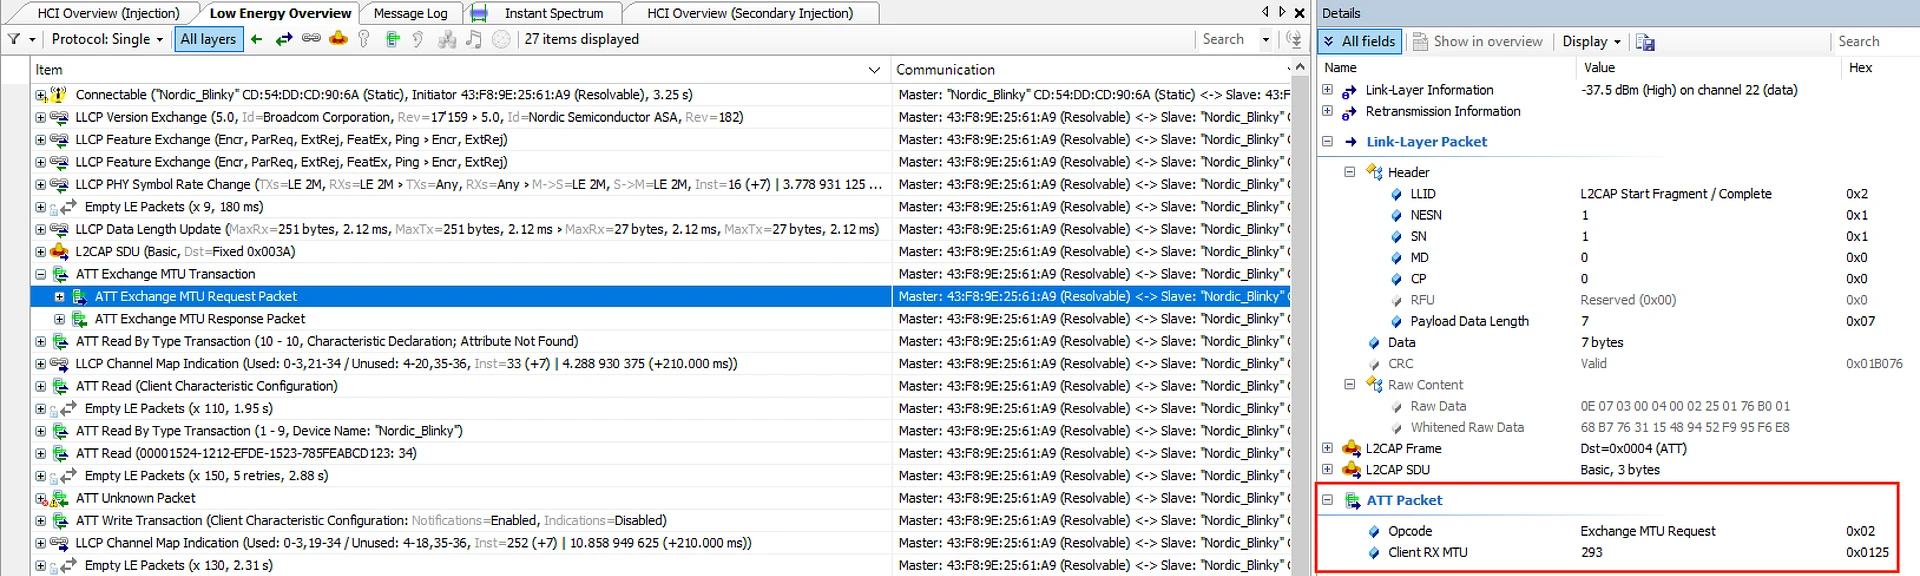
Task: Click the green double-arrow exchange icon
Action: 284,39
